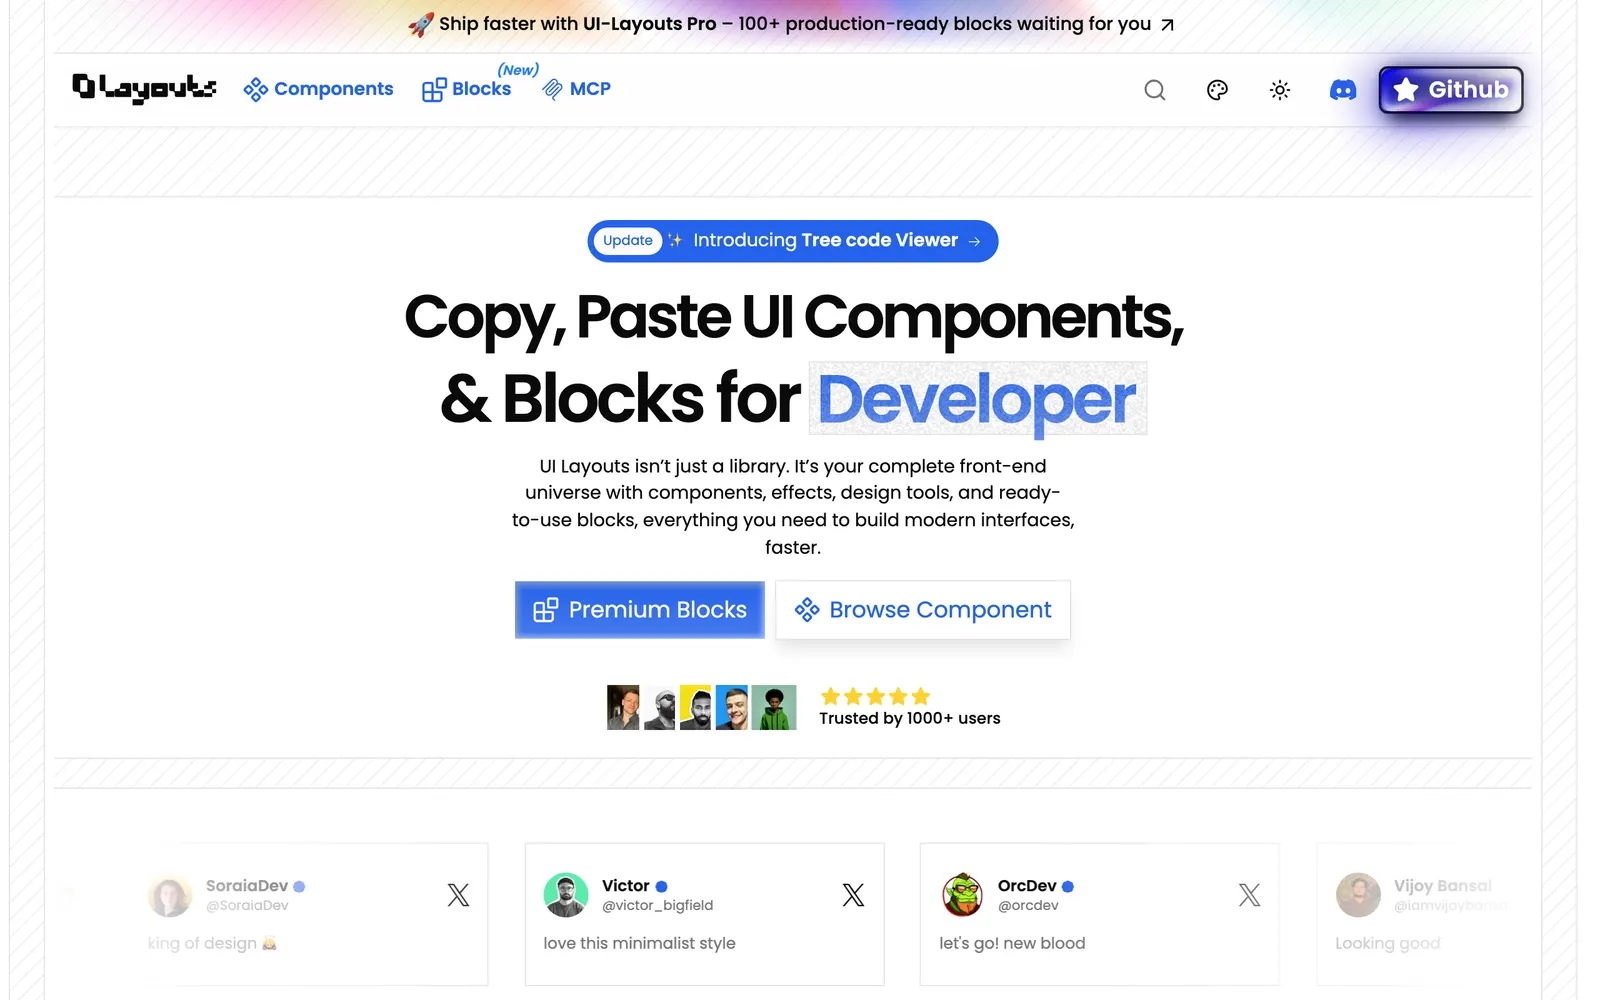Click the 'Looking good' testimonial text
This screenshot has height=1000, width=1600.
(1388, 943)
